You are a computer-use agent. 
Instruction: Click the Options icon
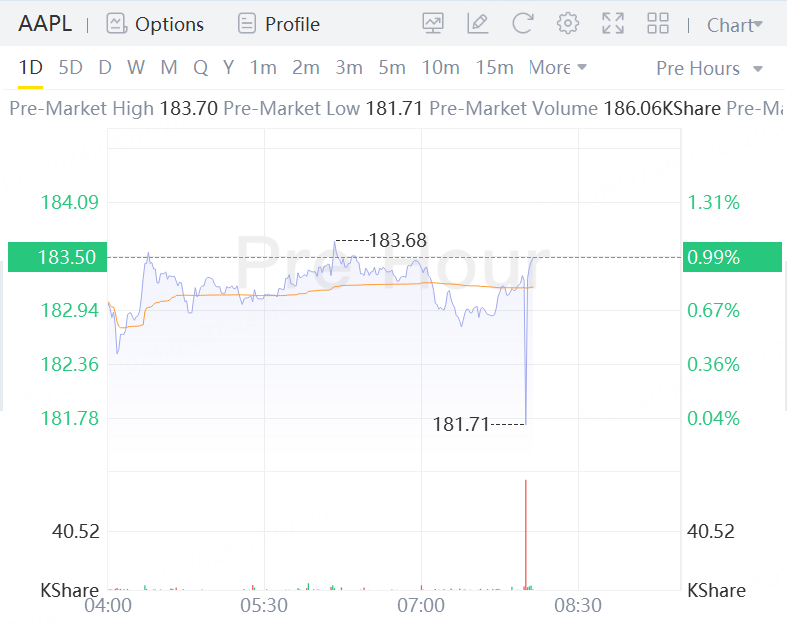pos(117,24)
